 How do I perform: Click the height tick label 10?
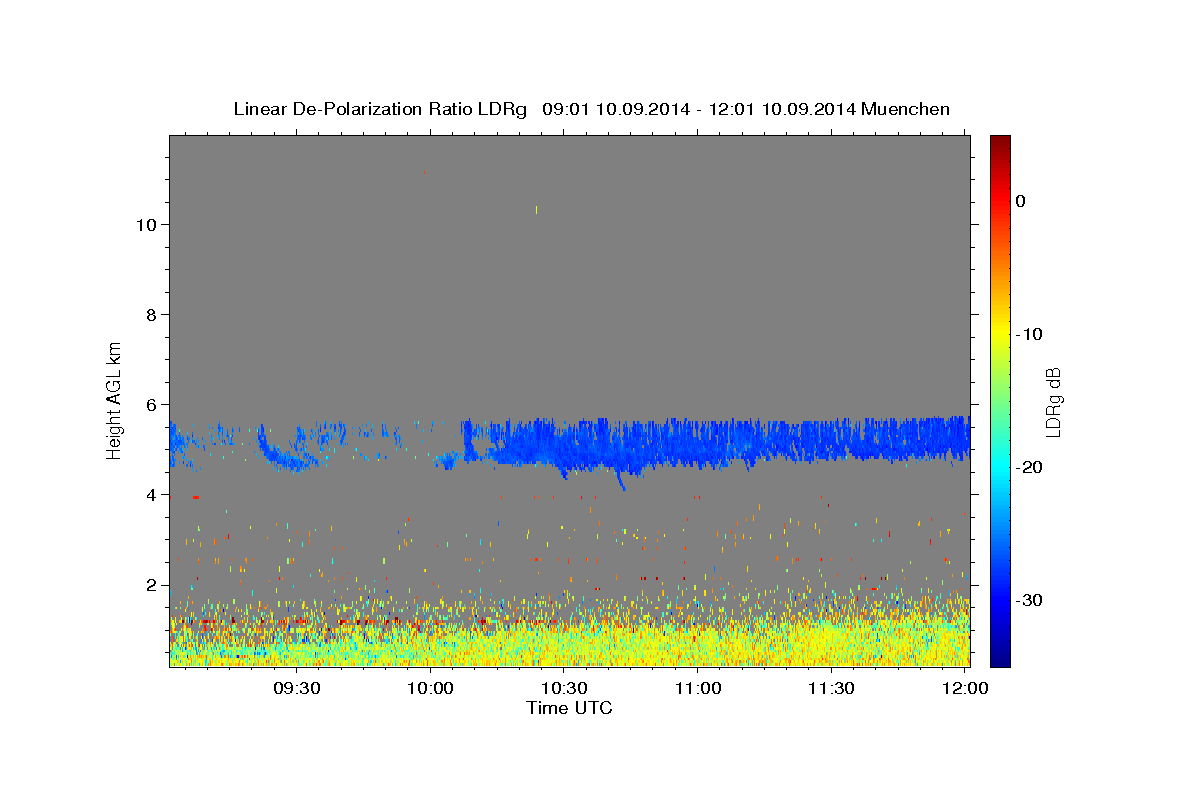(146, 225)
